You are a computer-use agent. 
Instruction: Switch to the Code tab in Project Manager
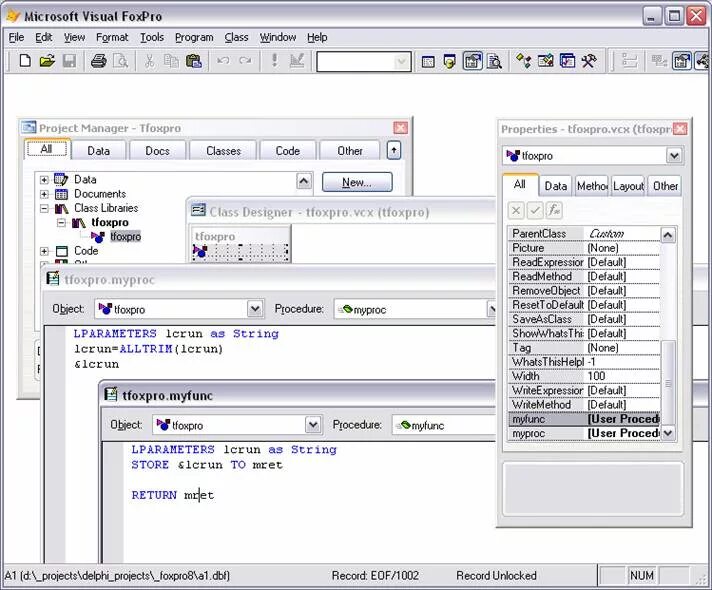click(x=287, y=151)
